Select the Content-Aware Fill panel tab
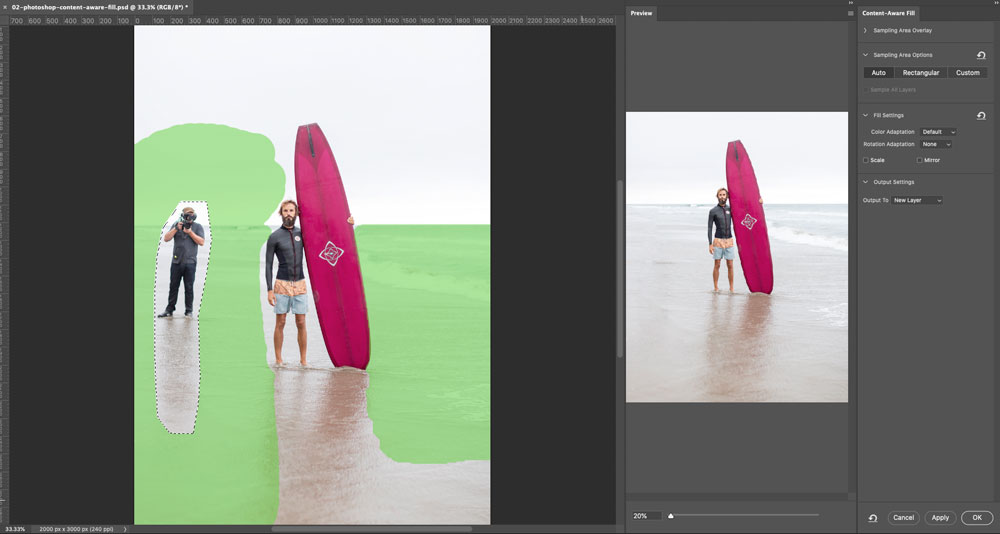 pos(890,13)
